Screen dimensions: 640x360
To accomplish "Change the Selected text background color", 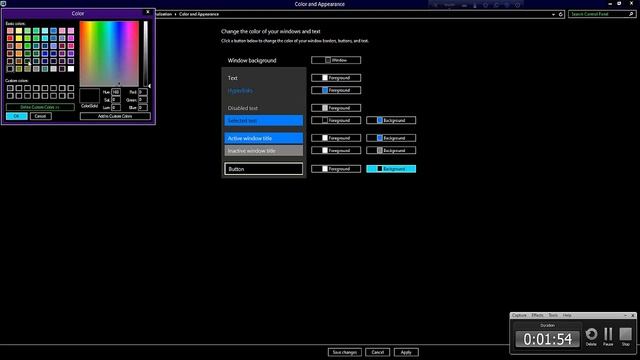I will (x=391, y=120).
